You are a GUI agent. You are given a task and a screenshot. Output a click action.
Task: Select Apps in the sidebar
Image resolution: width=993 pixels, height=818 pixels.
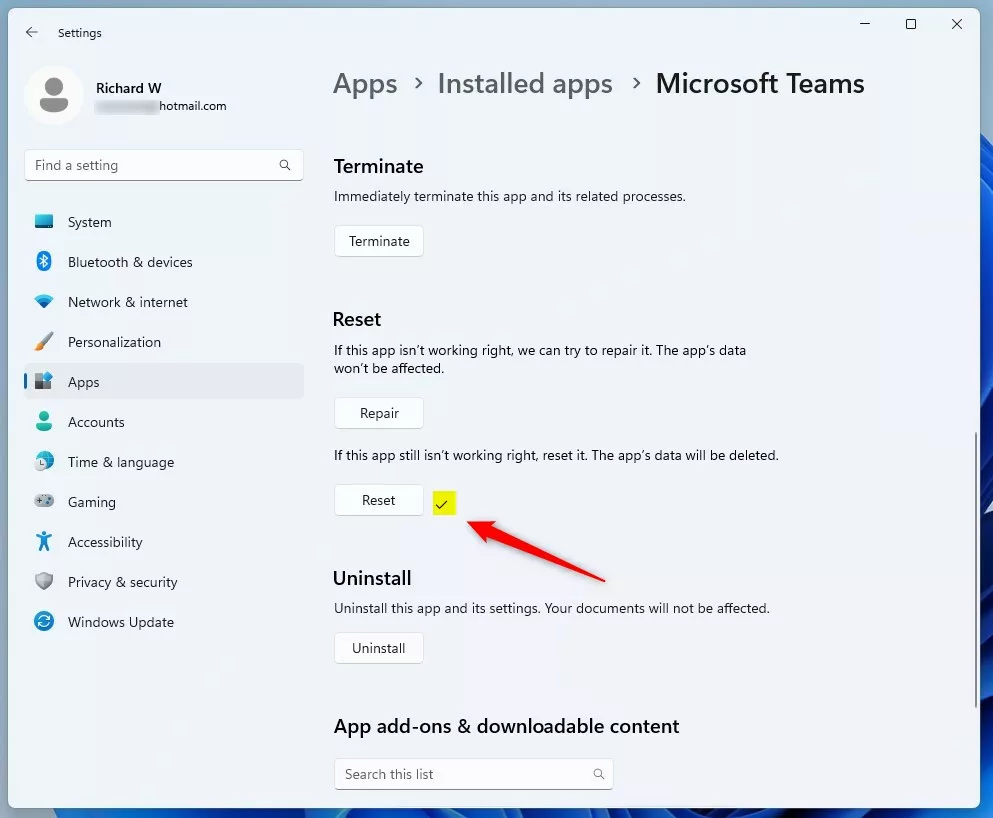pyautogui.click(x=164, y=382)
